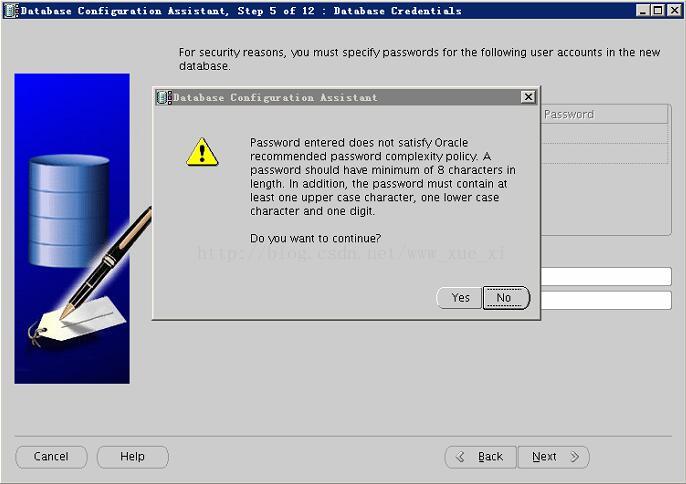Viewport: 686px width, 484px height.
Task: Click the database and pen illustration
Action: (72, 229)
